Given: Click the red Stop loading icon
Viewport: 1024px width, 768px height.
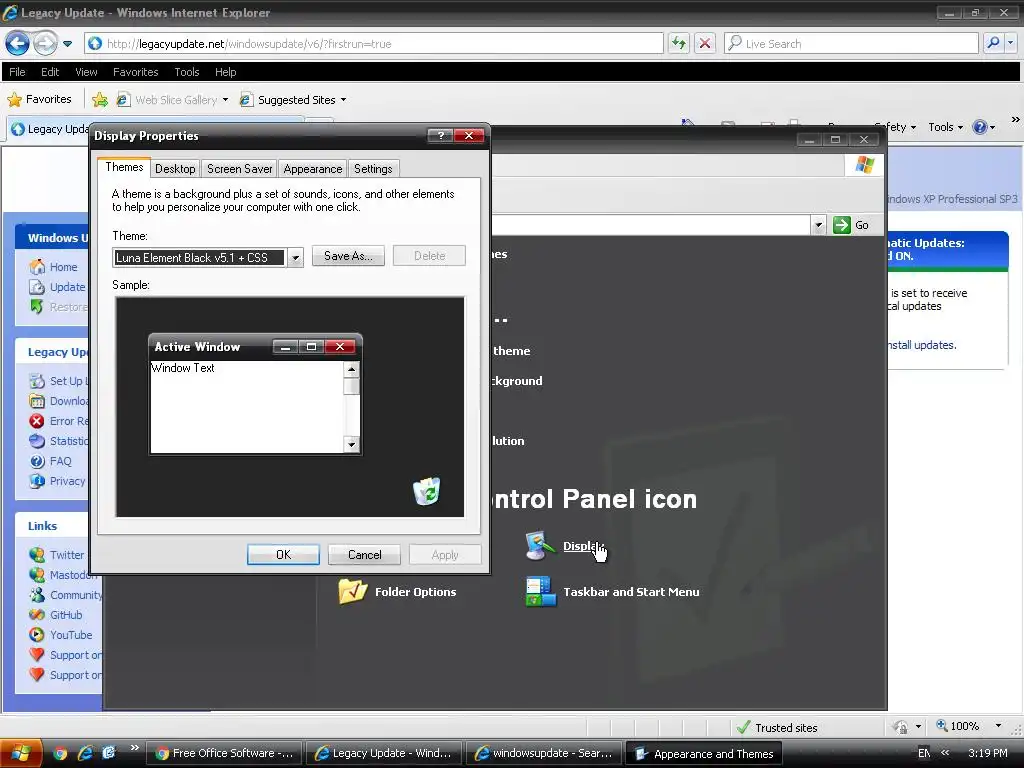Looking at the screenshot, I should pos(705,44).
